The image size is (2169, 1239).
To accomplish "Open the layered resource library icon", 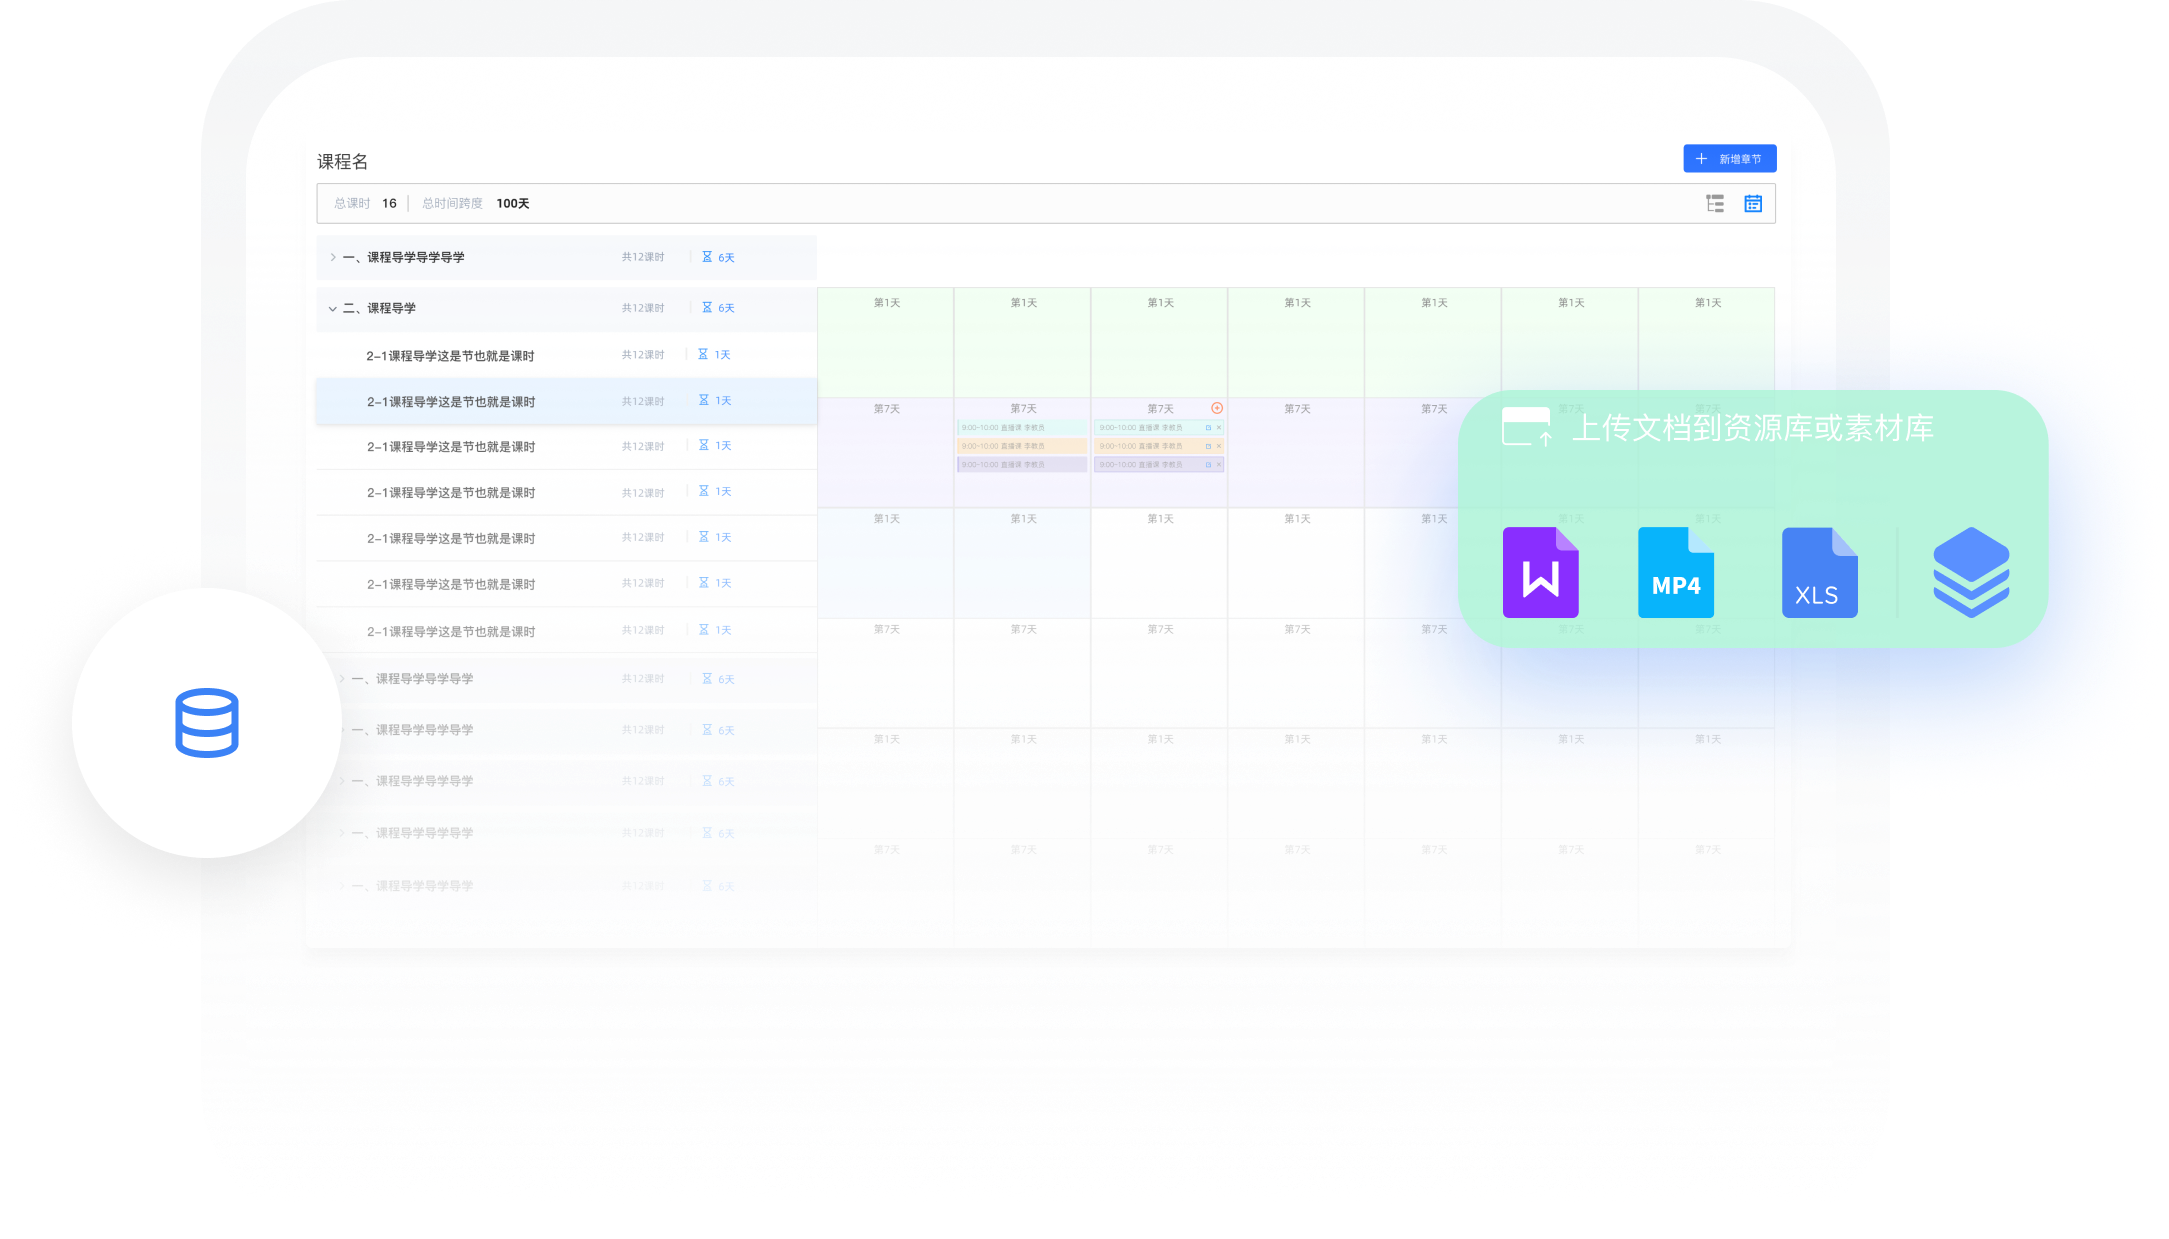I will click(x=1971, y=572).
